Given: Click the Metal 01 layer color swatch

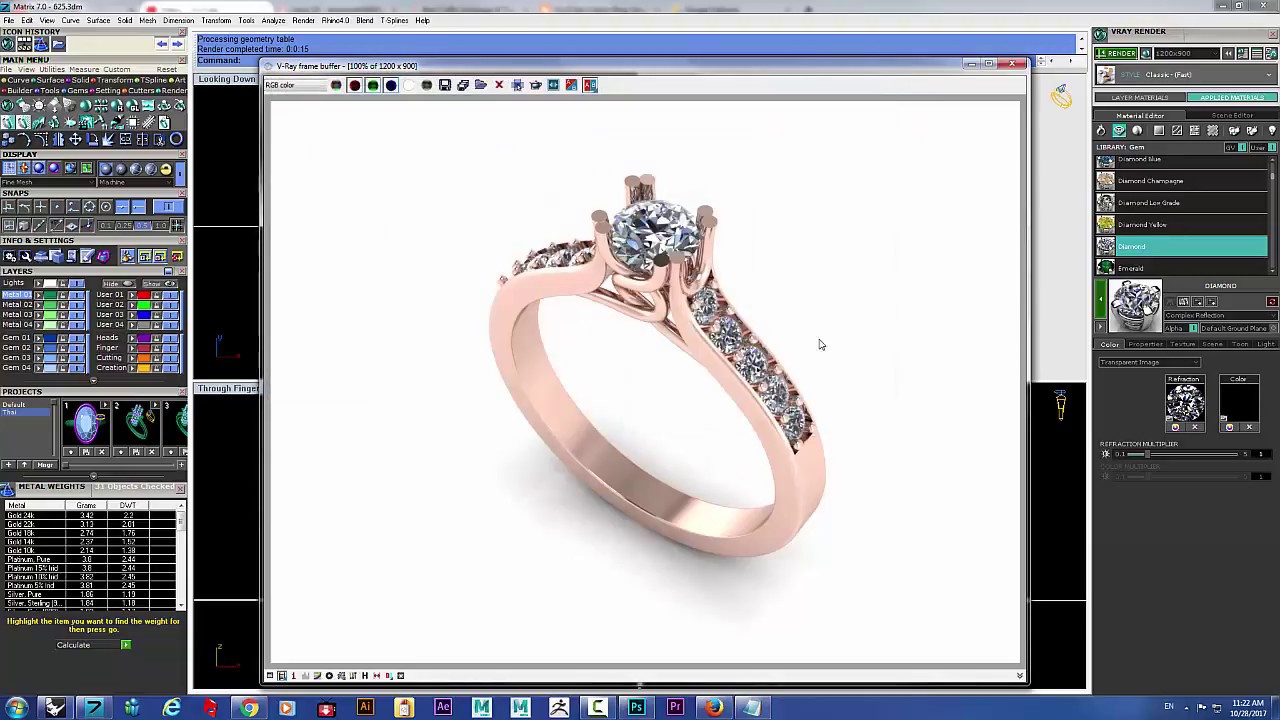Looking at the screenshot, I should point(50,295).
